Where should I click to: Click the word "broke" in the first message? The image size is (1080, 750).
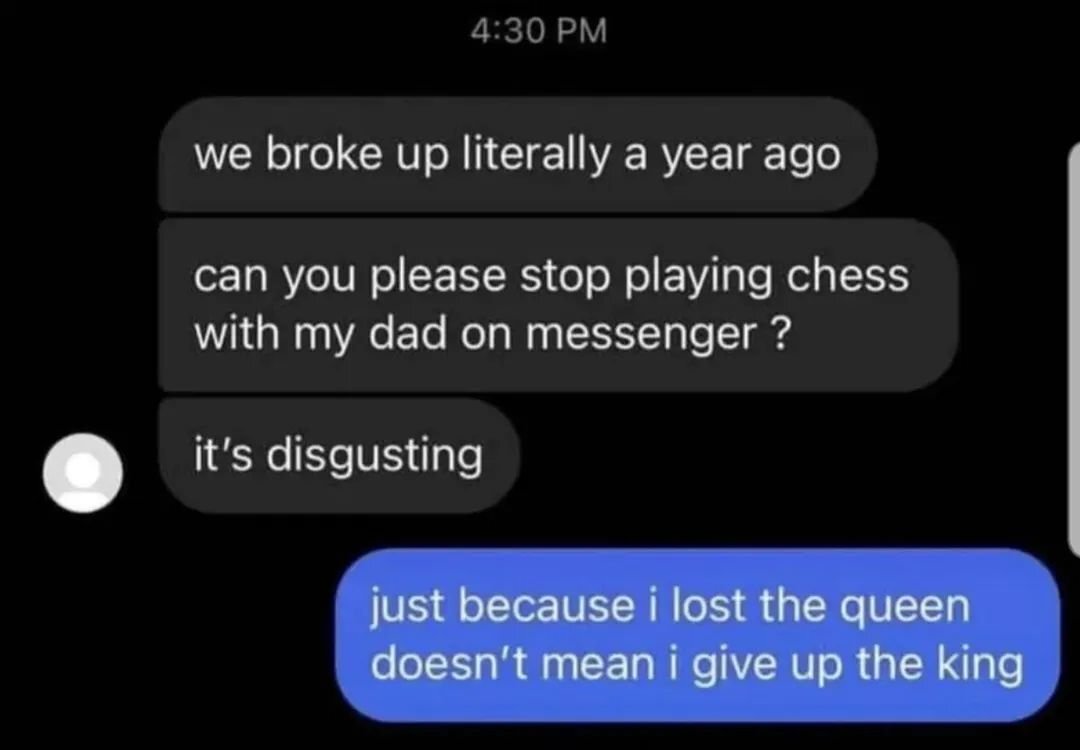(x=323, y=154)
